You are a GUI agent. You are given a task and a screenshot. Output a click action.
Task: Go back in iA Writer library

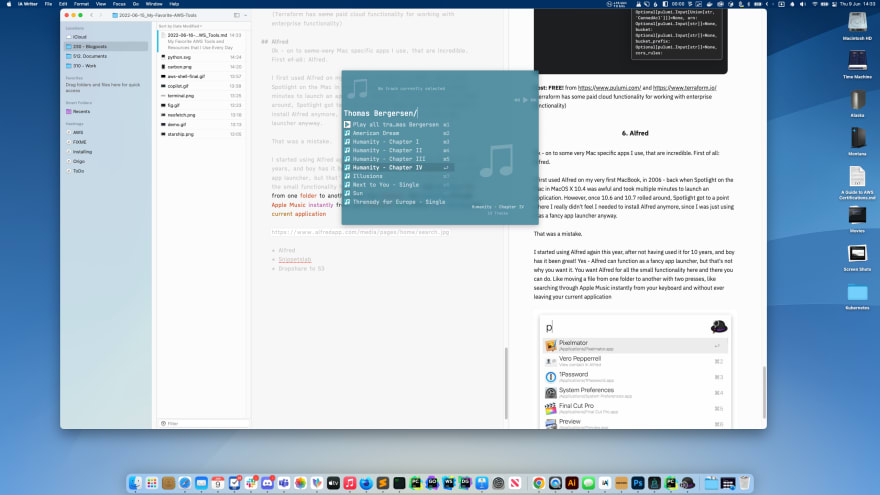[91, 15]
